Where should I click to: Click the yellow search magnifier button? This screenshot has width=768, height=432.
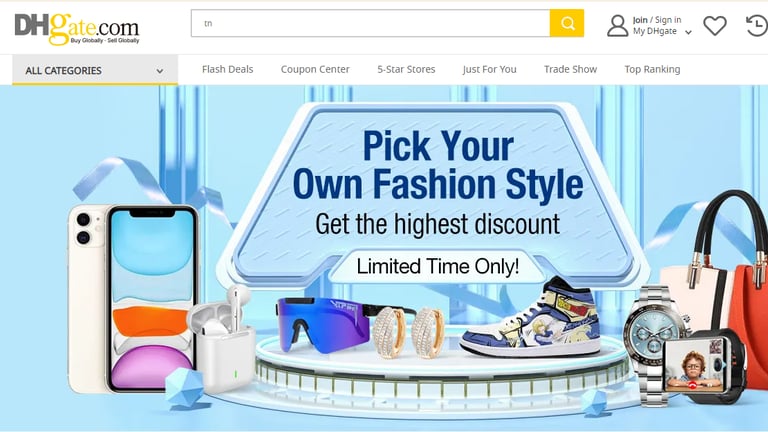tap(567, 23)
